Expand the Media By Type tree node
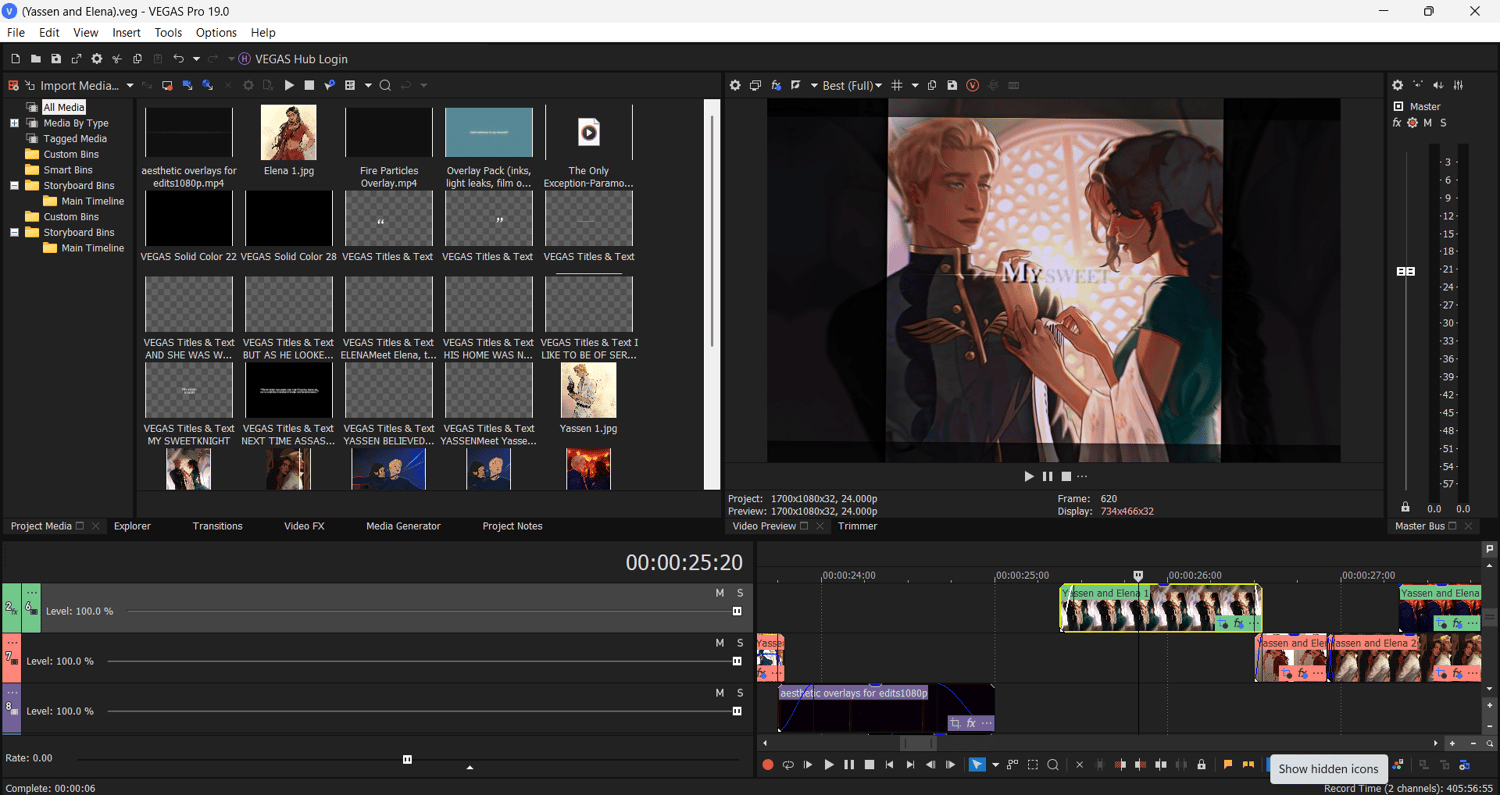The height and width of the screenshot is (795, 1500). [x=15, y=123]
